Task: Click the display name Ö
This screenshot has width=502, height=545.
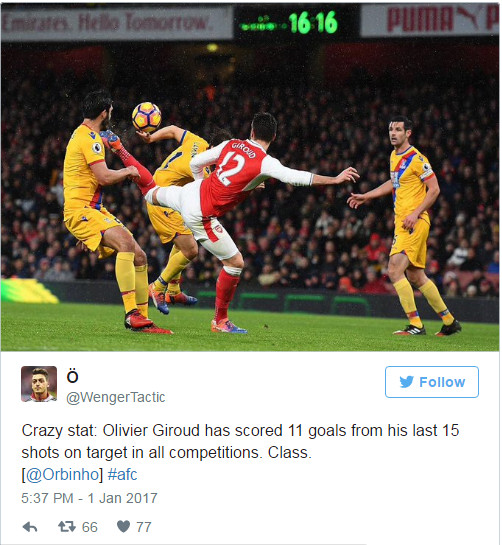Action: (x=72, y=376)
